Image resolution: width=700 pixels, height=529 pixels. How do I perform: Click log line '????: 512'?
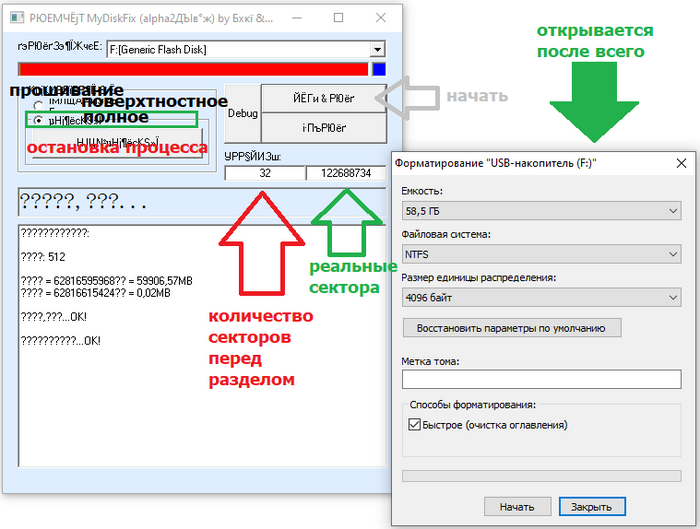coord(43,257)
